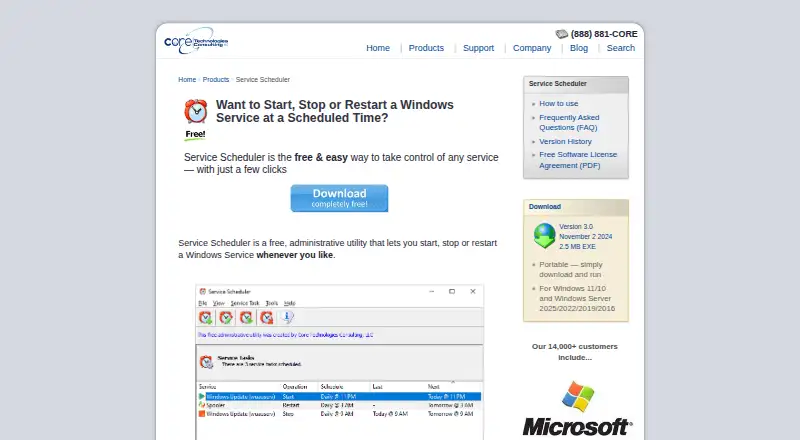800x440 pixels.
Task: Open the Company navigation menu
Action: coord(532,48)
